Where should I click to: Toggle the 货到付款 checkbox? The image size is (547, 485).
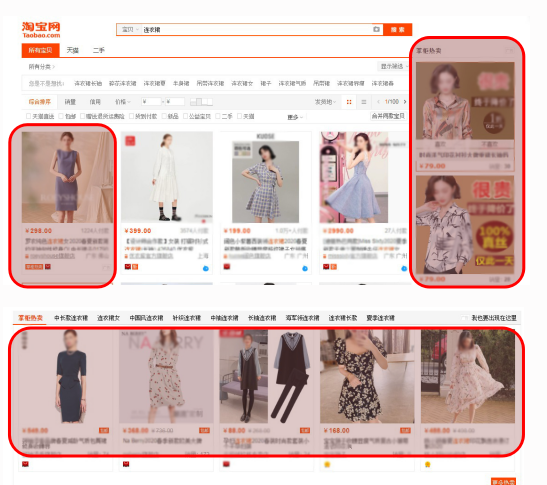[132, 116]
